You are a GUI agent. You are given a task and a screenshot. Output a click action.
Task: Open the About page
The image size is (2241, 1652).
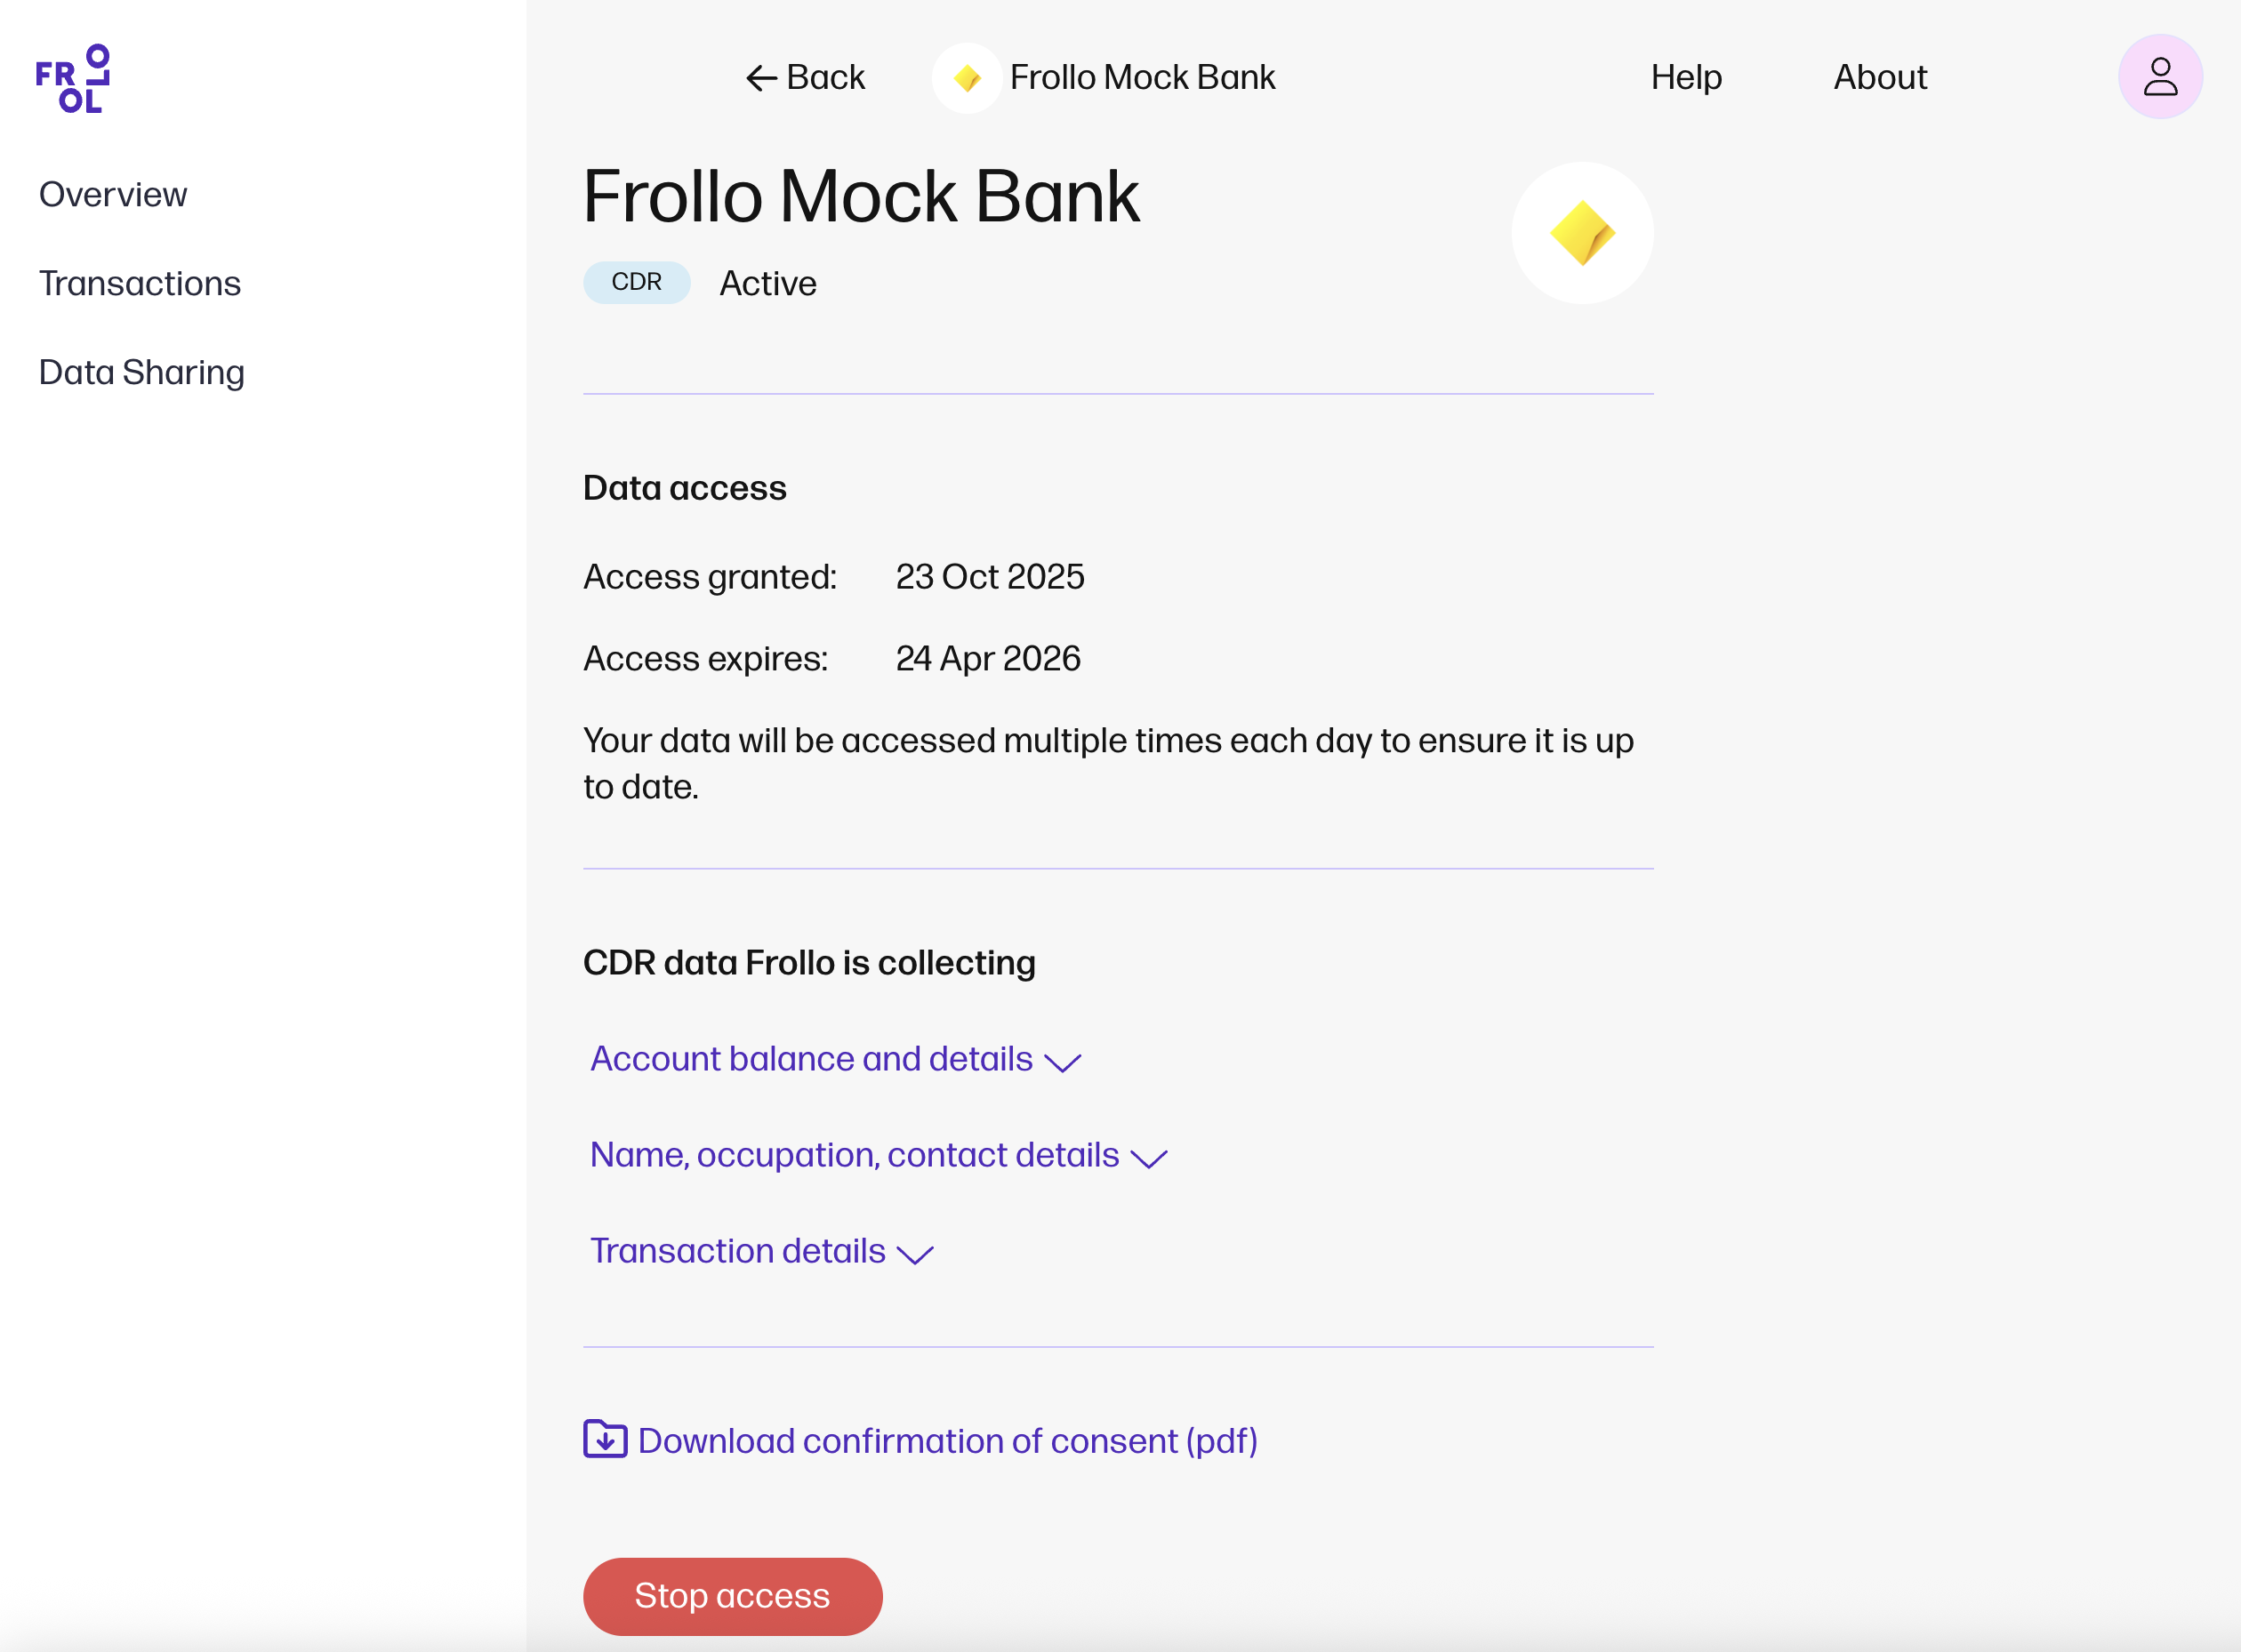[x=1880, y=77]
